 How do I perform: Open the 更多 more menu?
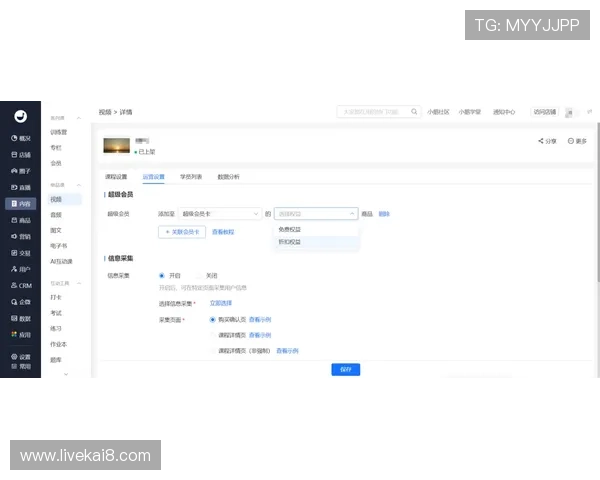pos(576,141)
